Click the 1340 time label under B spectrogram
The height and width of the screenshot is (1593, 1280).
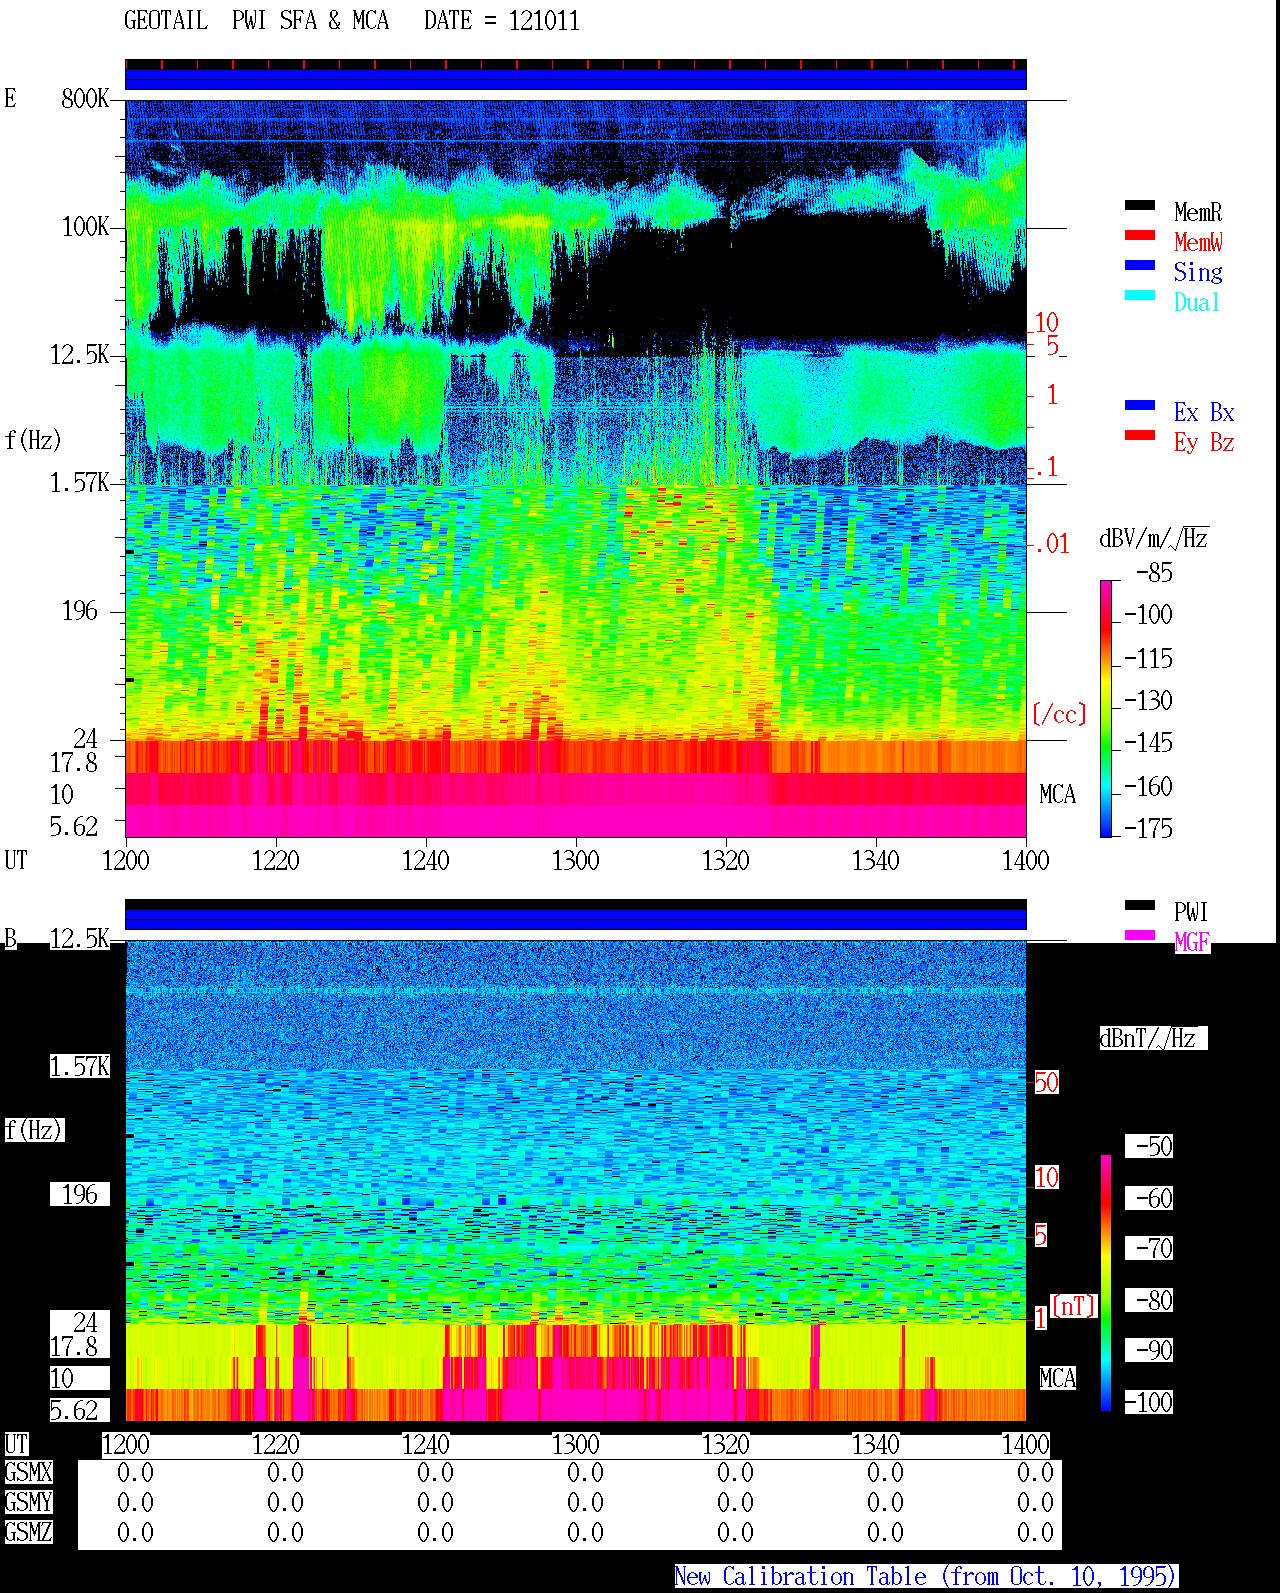point(876,1444)
